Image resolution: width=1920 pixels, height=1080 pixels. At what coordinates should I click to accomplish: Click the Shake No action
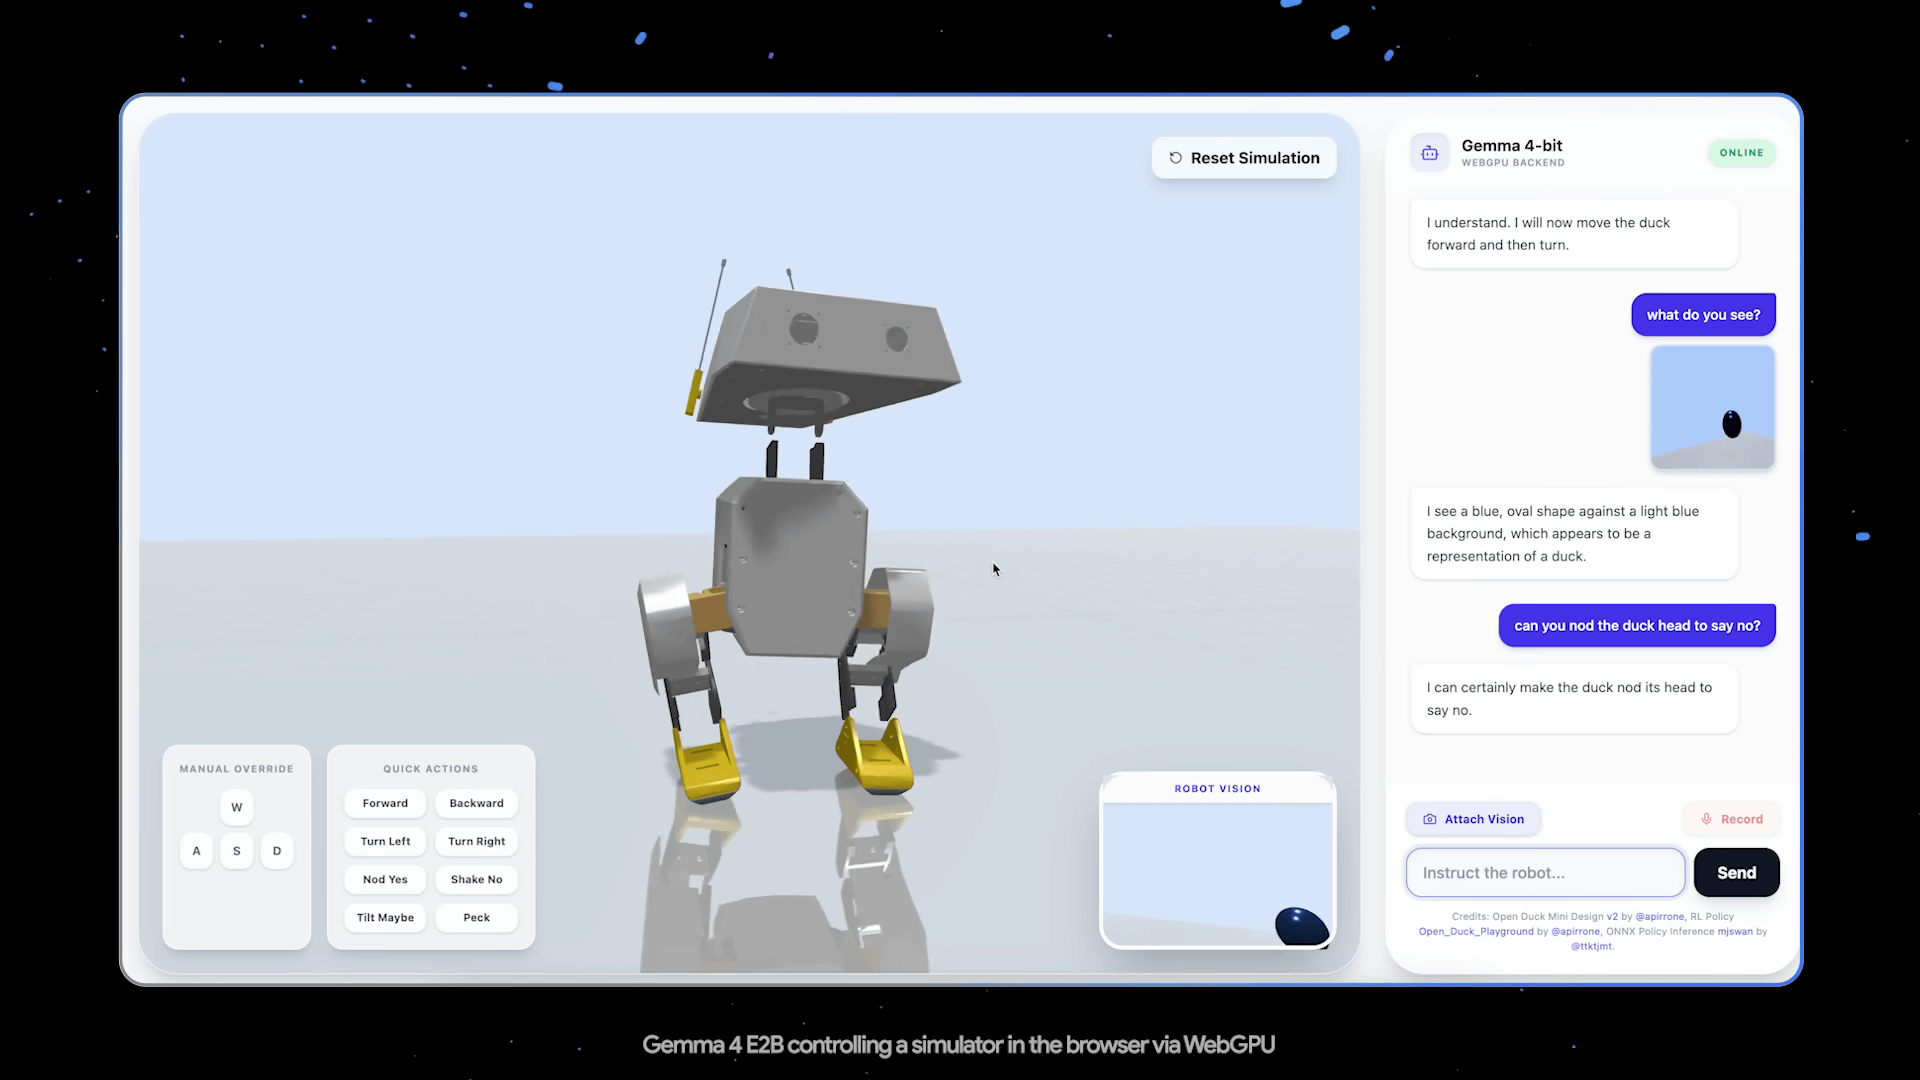point(476,879)
